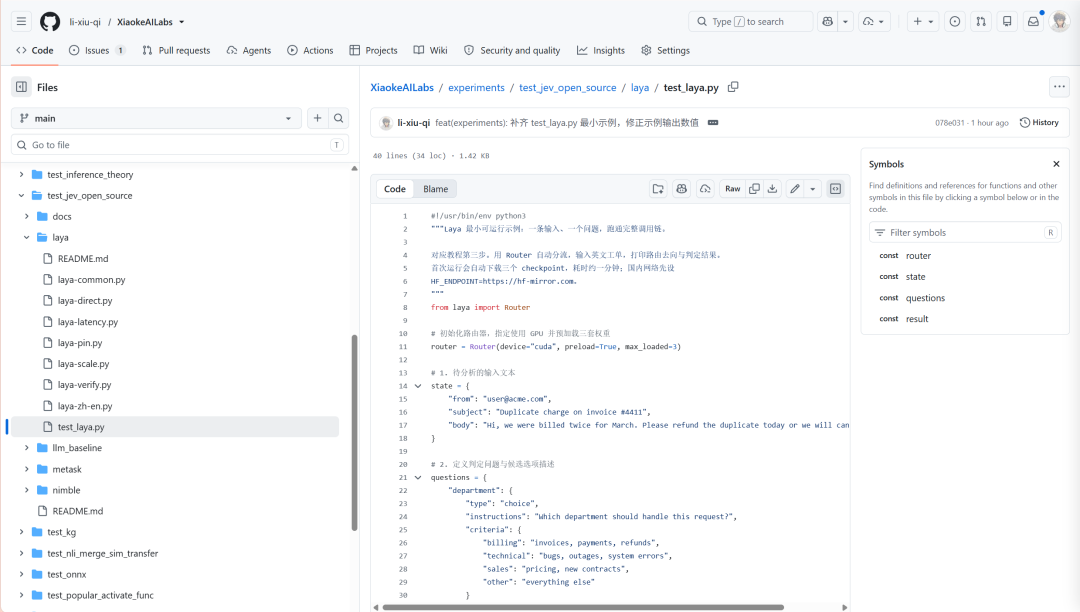1080x612 pixels.
Task: Open the Security and quality tab
Action: (512, 50)
